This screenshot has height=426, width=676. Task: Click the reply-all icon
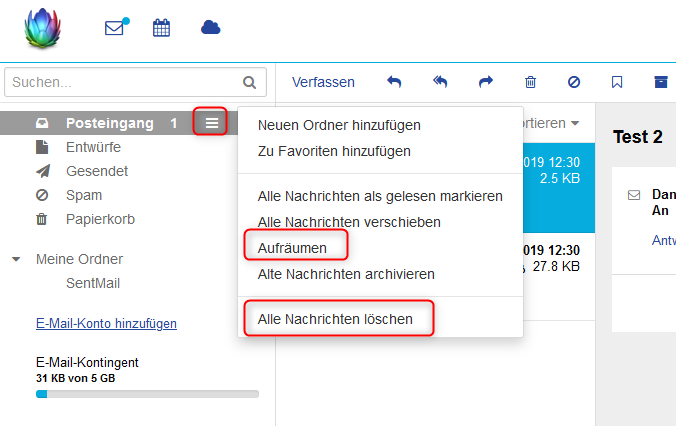[440, 82]
